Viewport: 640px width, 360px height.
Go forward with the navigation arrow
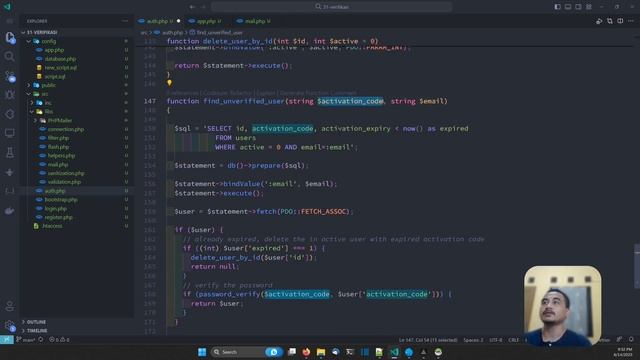(203, 7)
